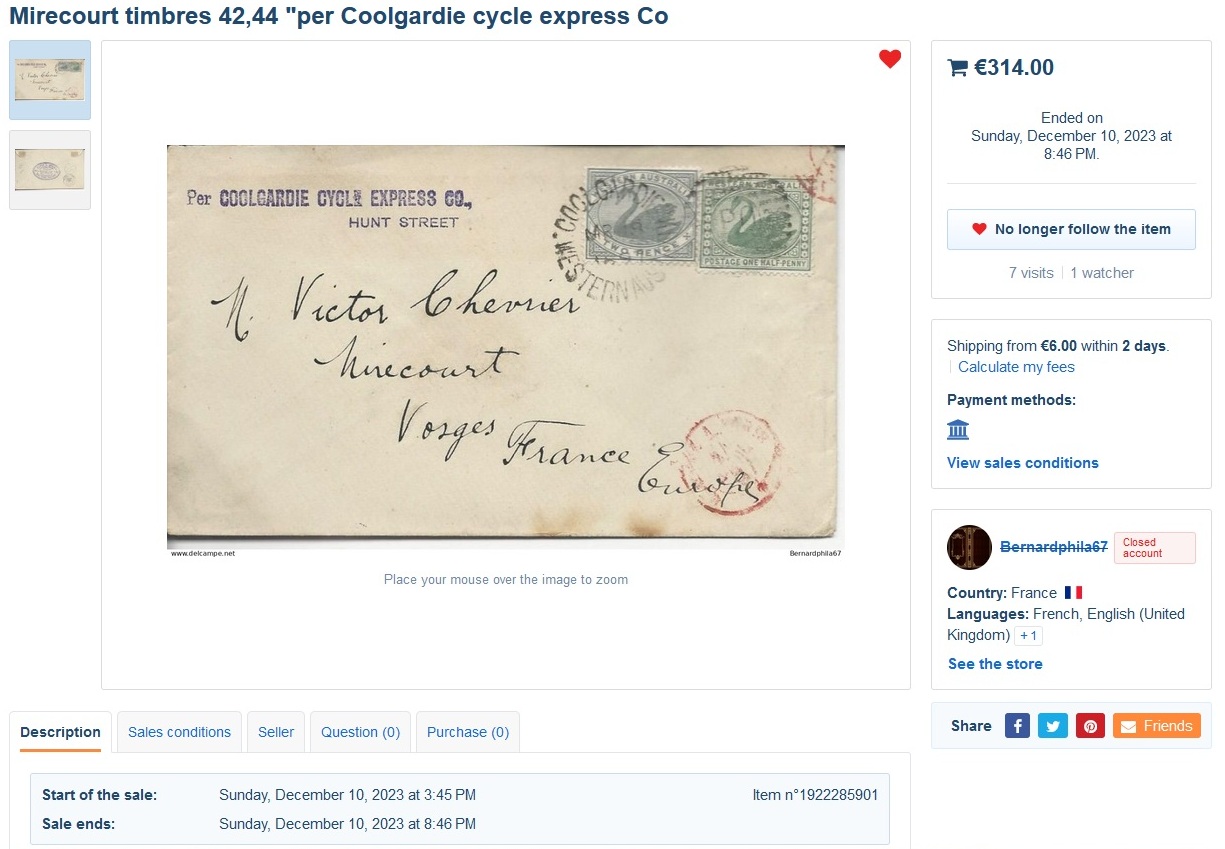Switch to the Seller tab

pos(276,732)
